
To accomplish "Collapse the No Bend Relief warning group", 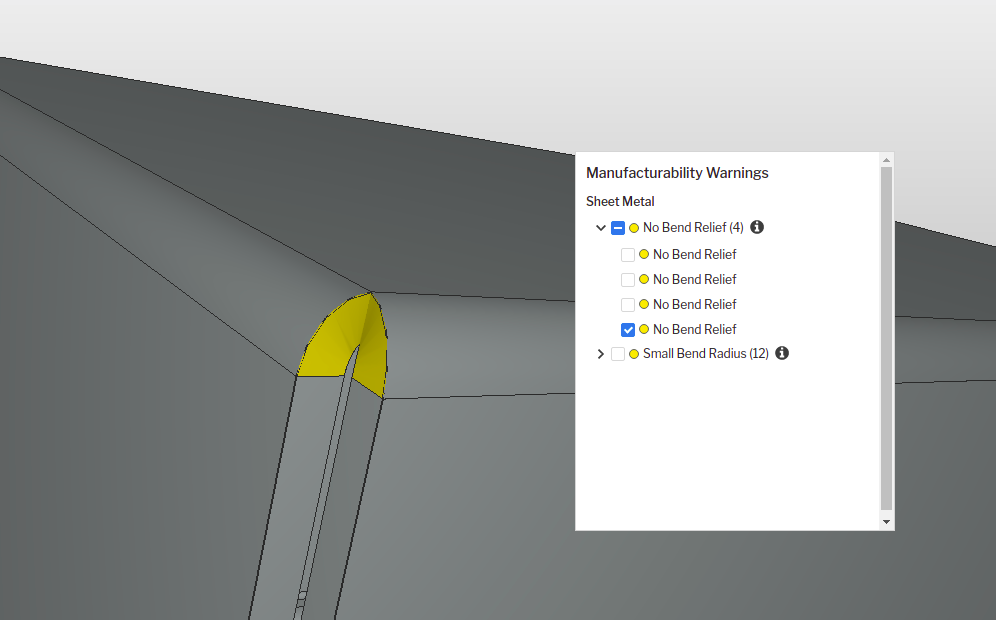I will coord(600,227).
